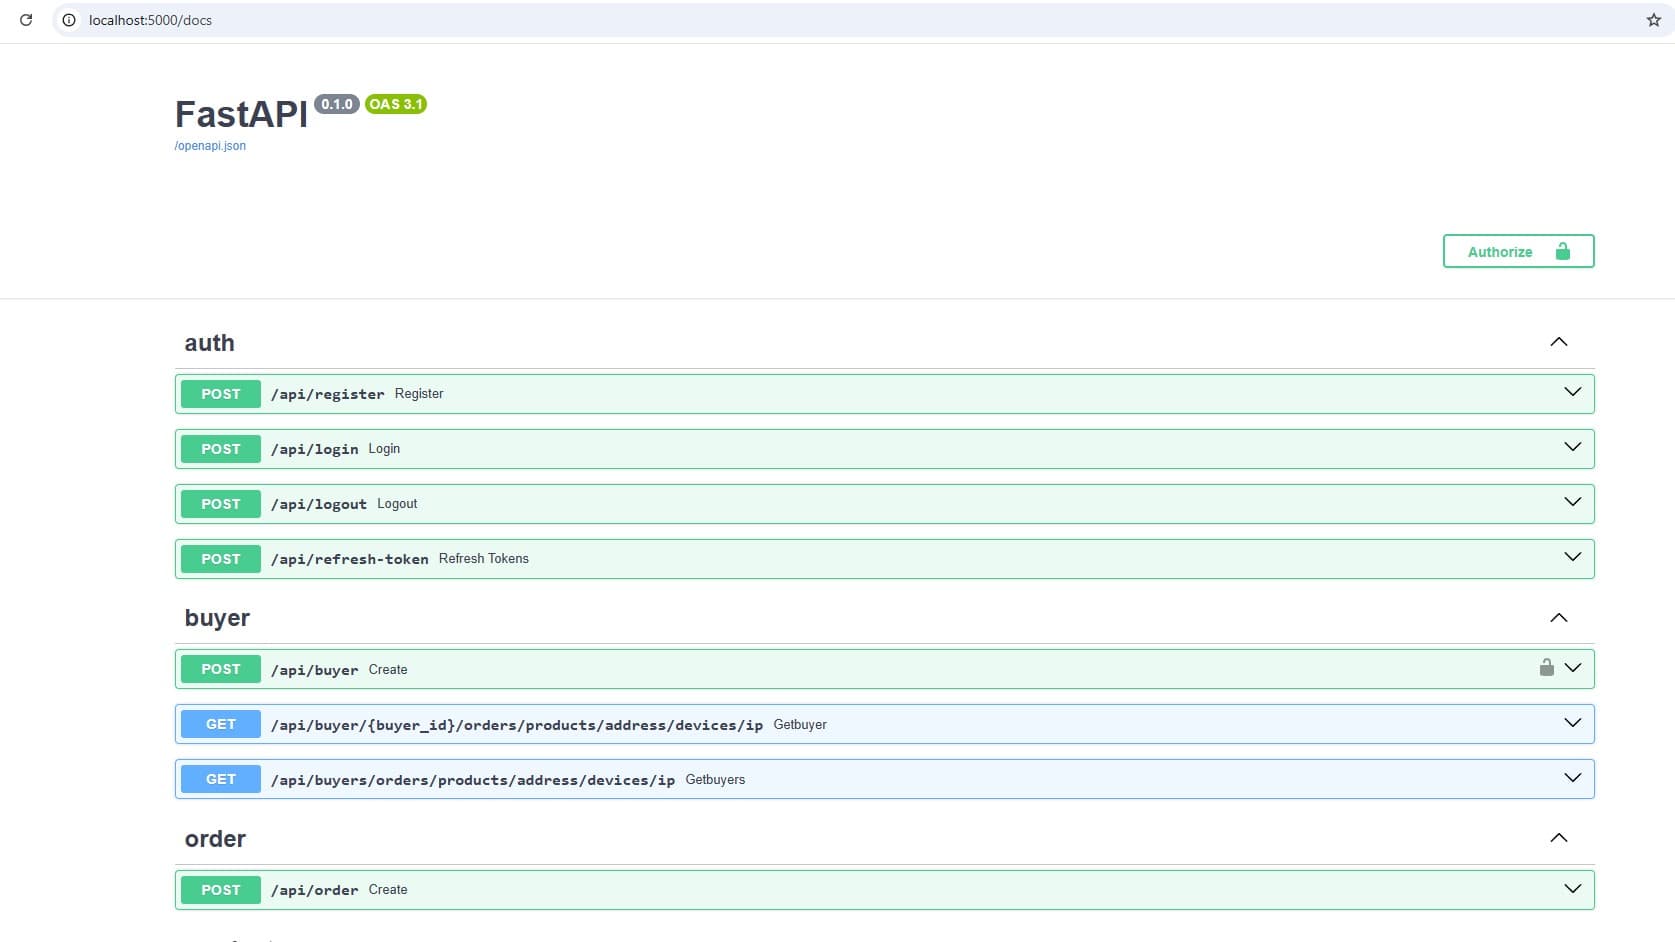1675x942 pixels.
Task: Expand the /api/login endpoint chevron
Action: (x=1572, y=447)
